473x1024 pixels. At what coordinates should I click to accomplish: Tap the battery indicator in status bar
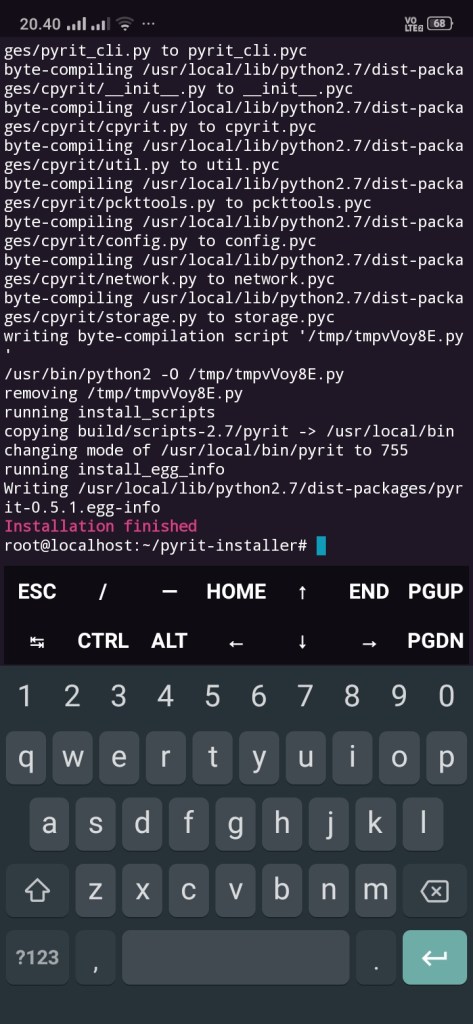pyautogui.click(x=440, y=24)
